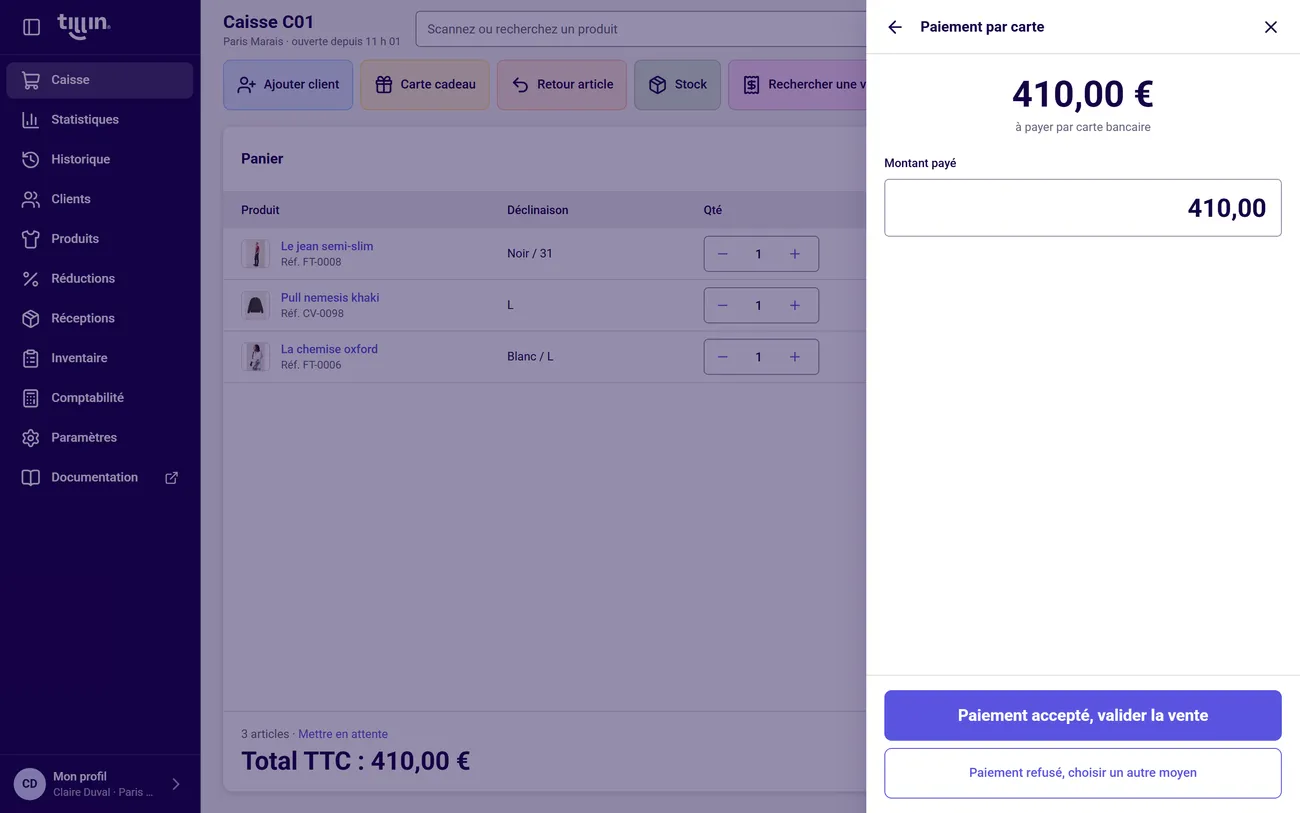Image resolution: width=1300 pixels, height=813 pixels.
Task: Click the Mettre en attente link
Action: [343, 734]
